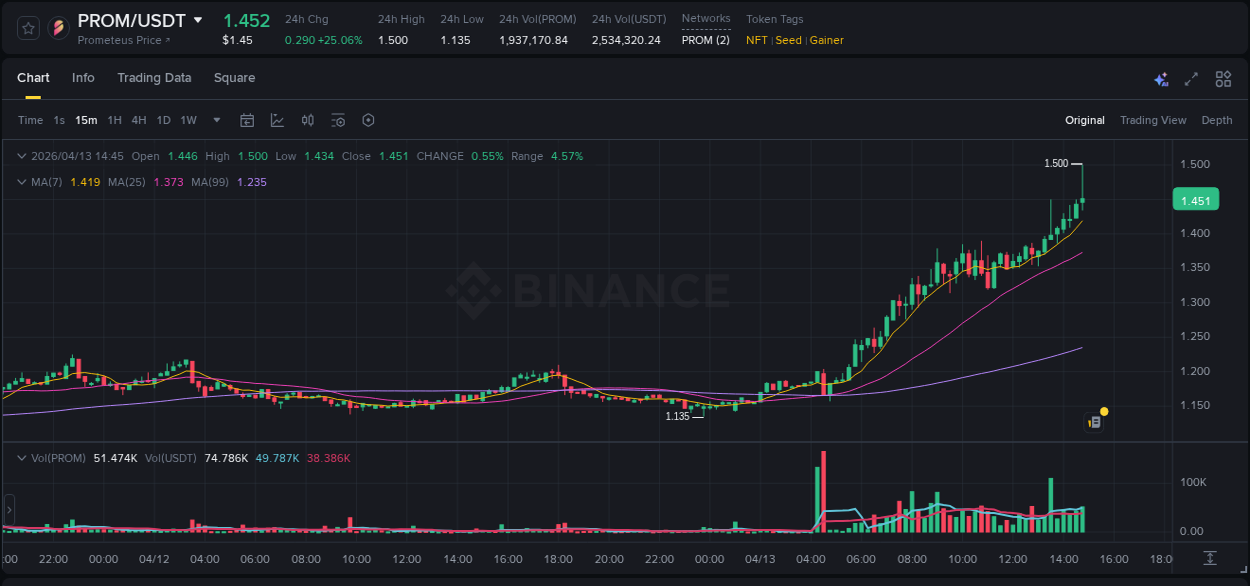Viewport: 1250px width, 586px height.
Task: Open the layout grid icon top right
Action: (x=1222, y=79)
